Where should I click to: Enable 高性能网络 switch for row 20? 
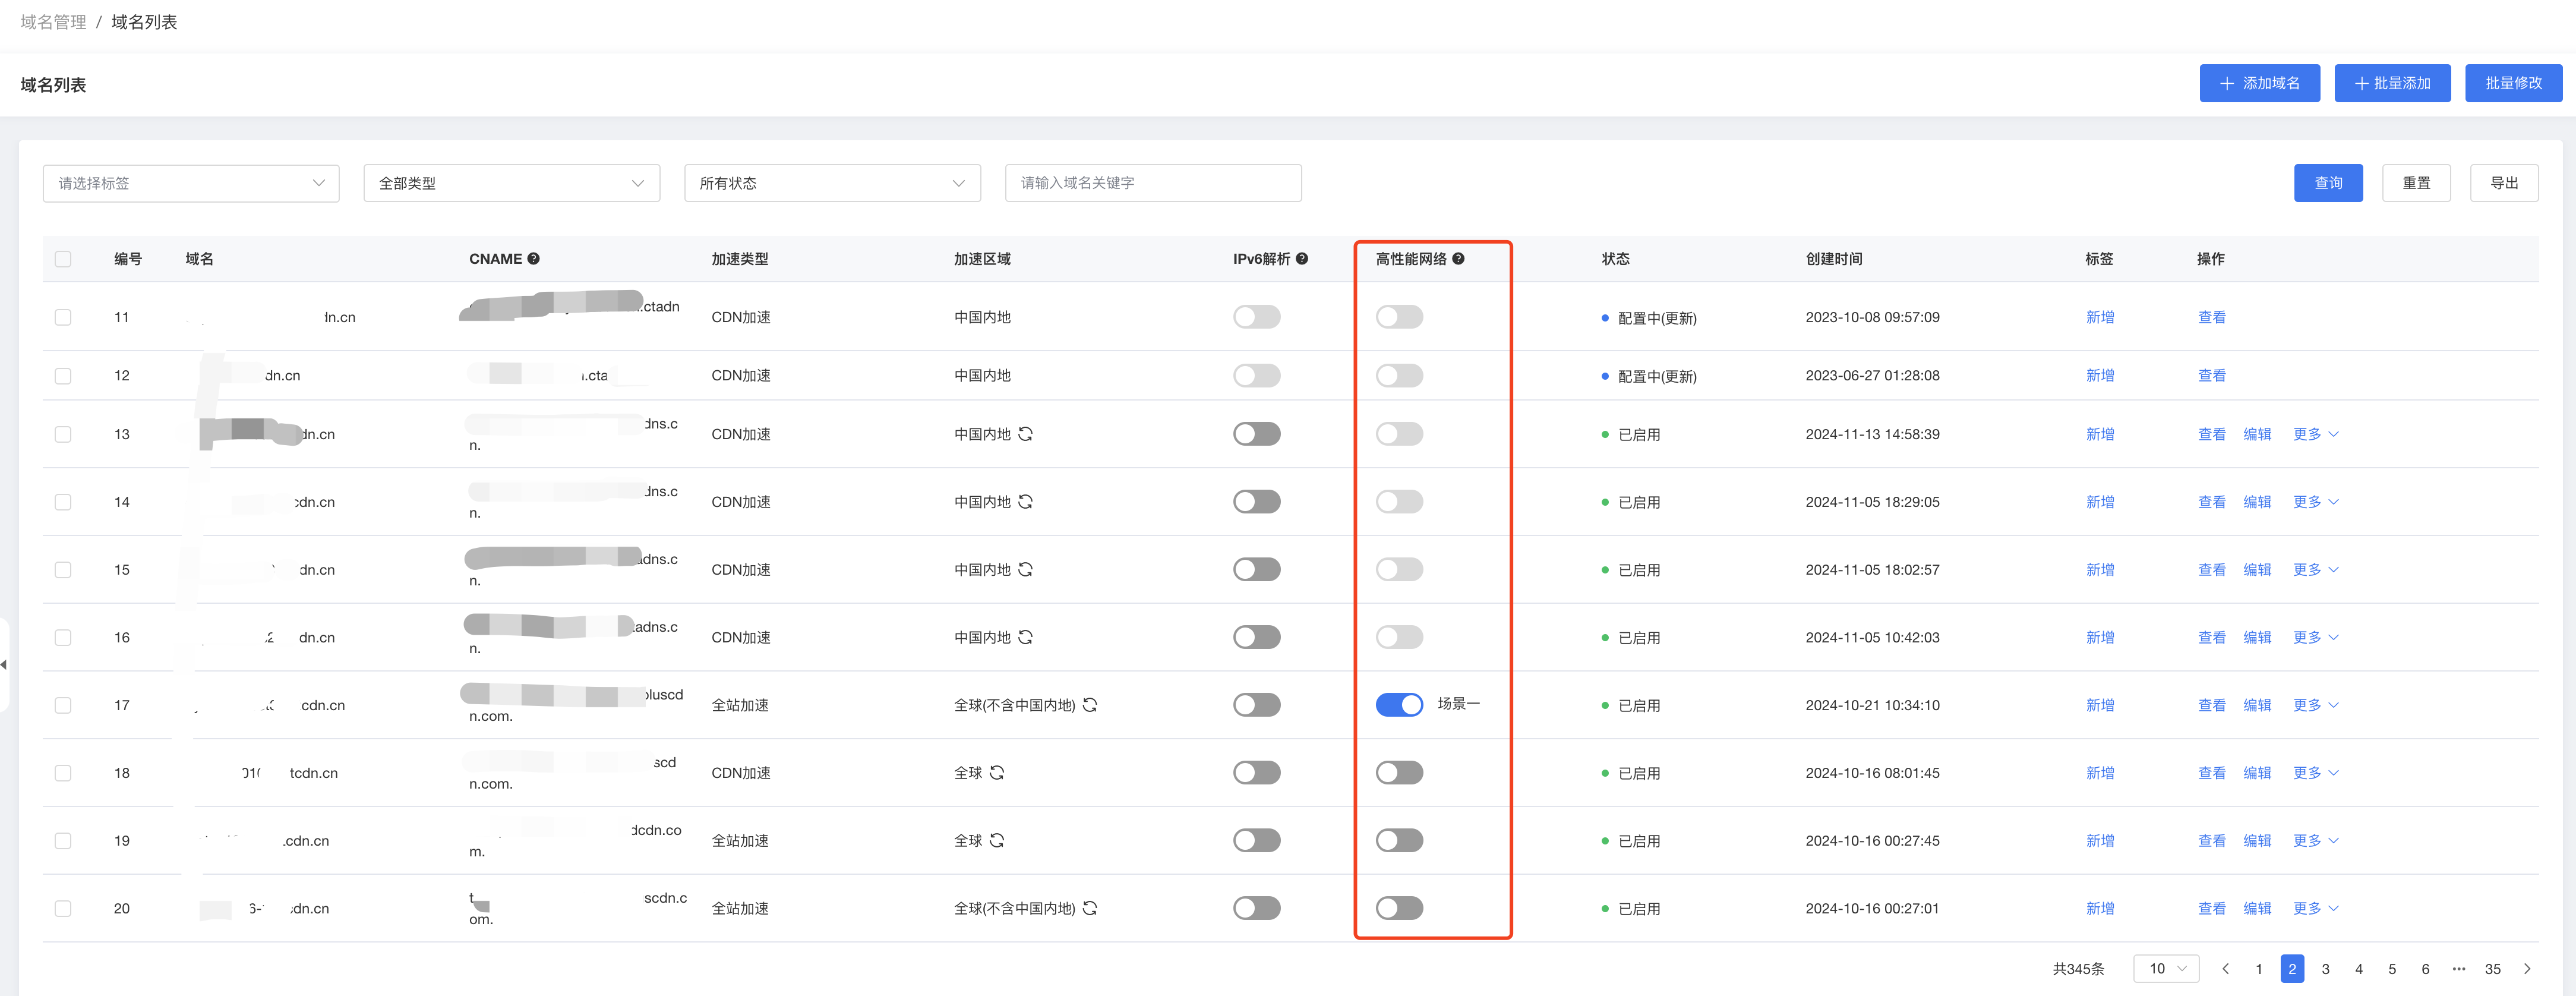pyautogui.click(x=1399, y=909)
